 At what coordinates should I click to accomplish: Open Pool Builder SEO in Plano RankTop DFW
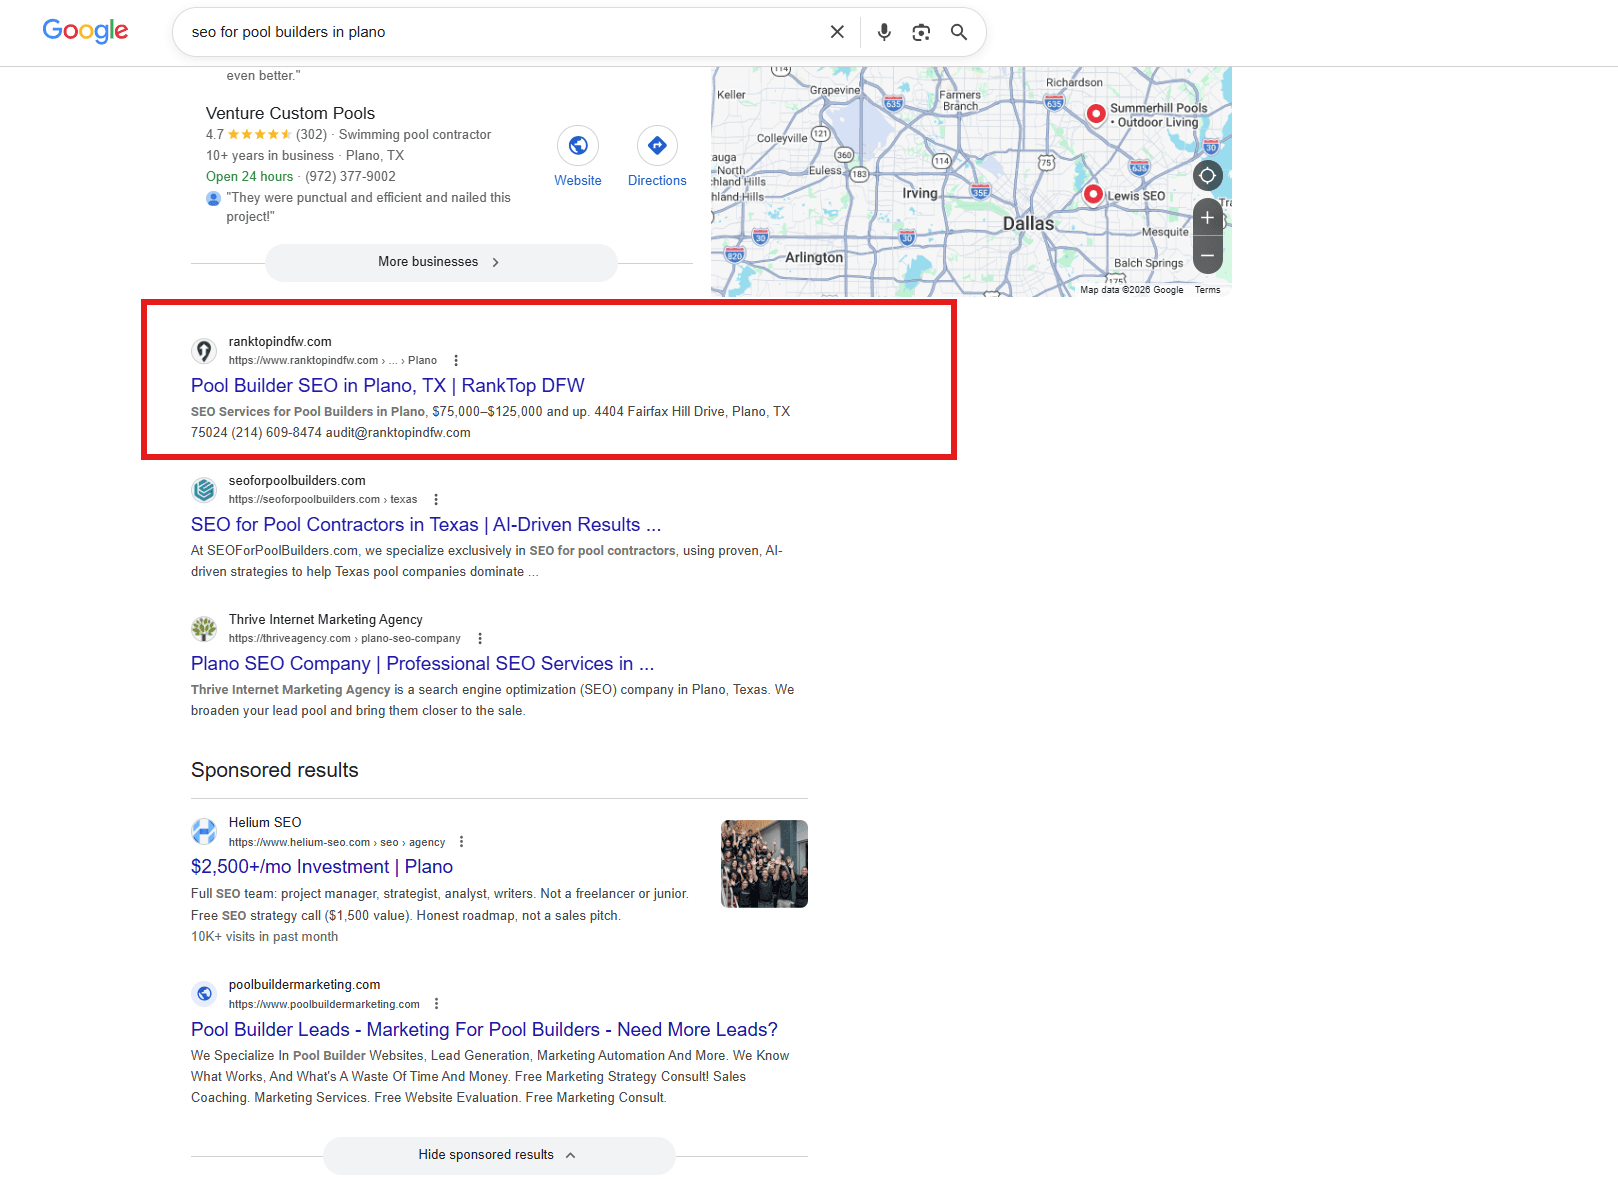[388, 386]
